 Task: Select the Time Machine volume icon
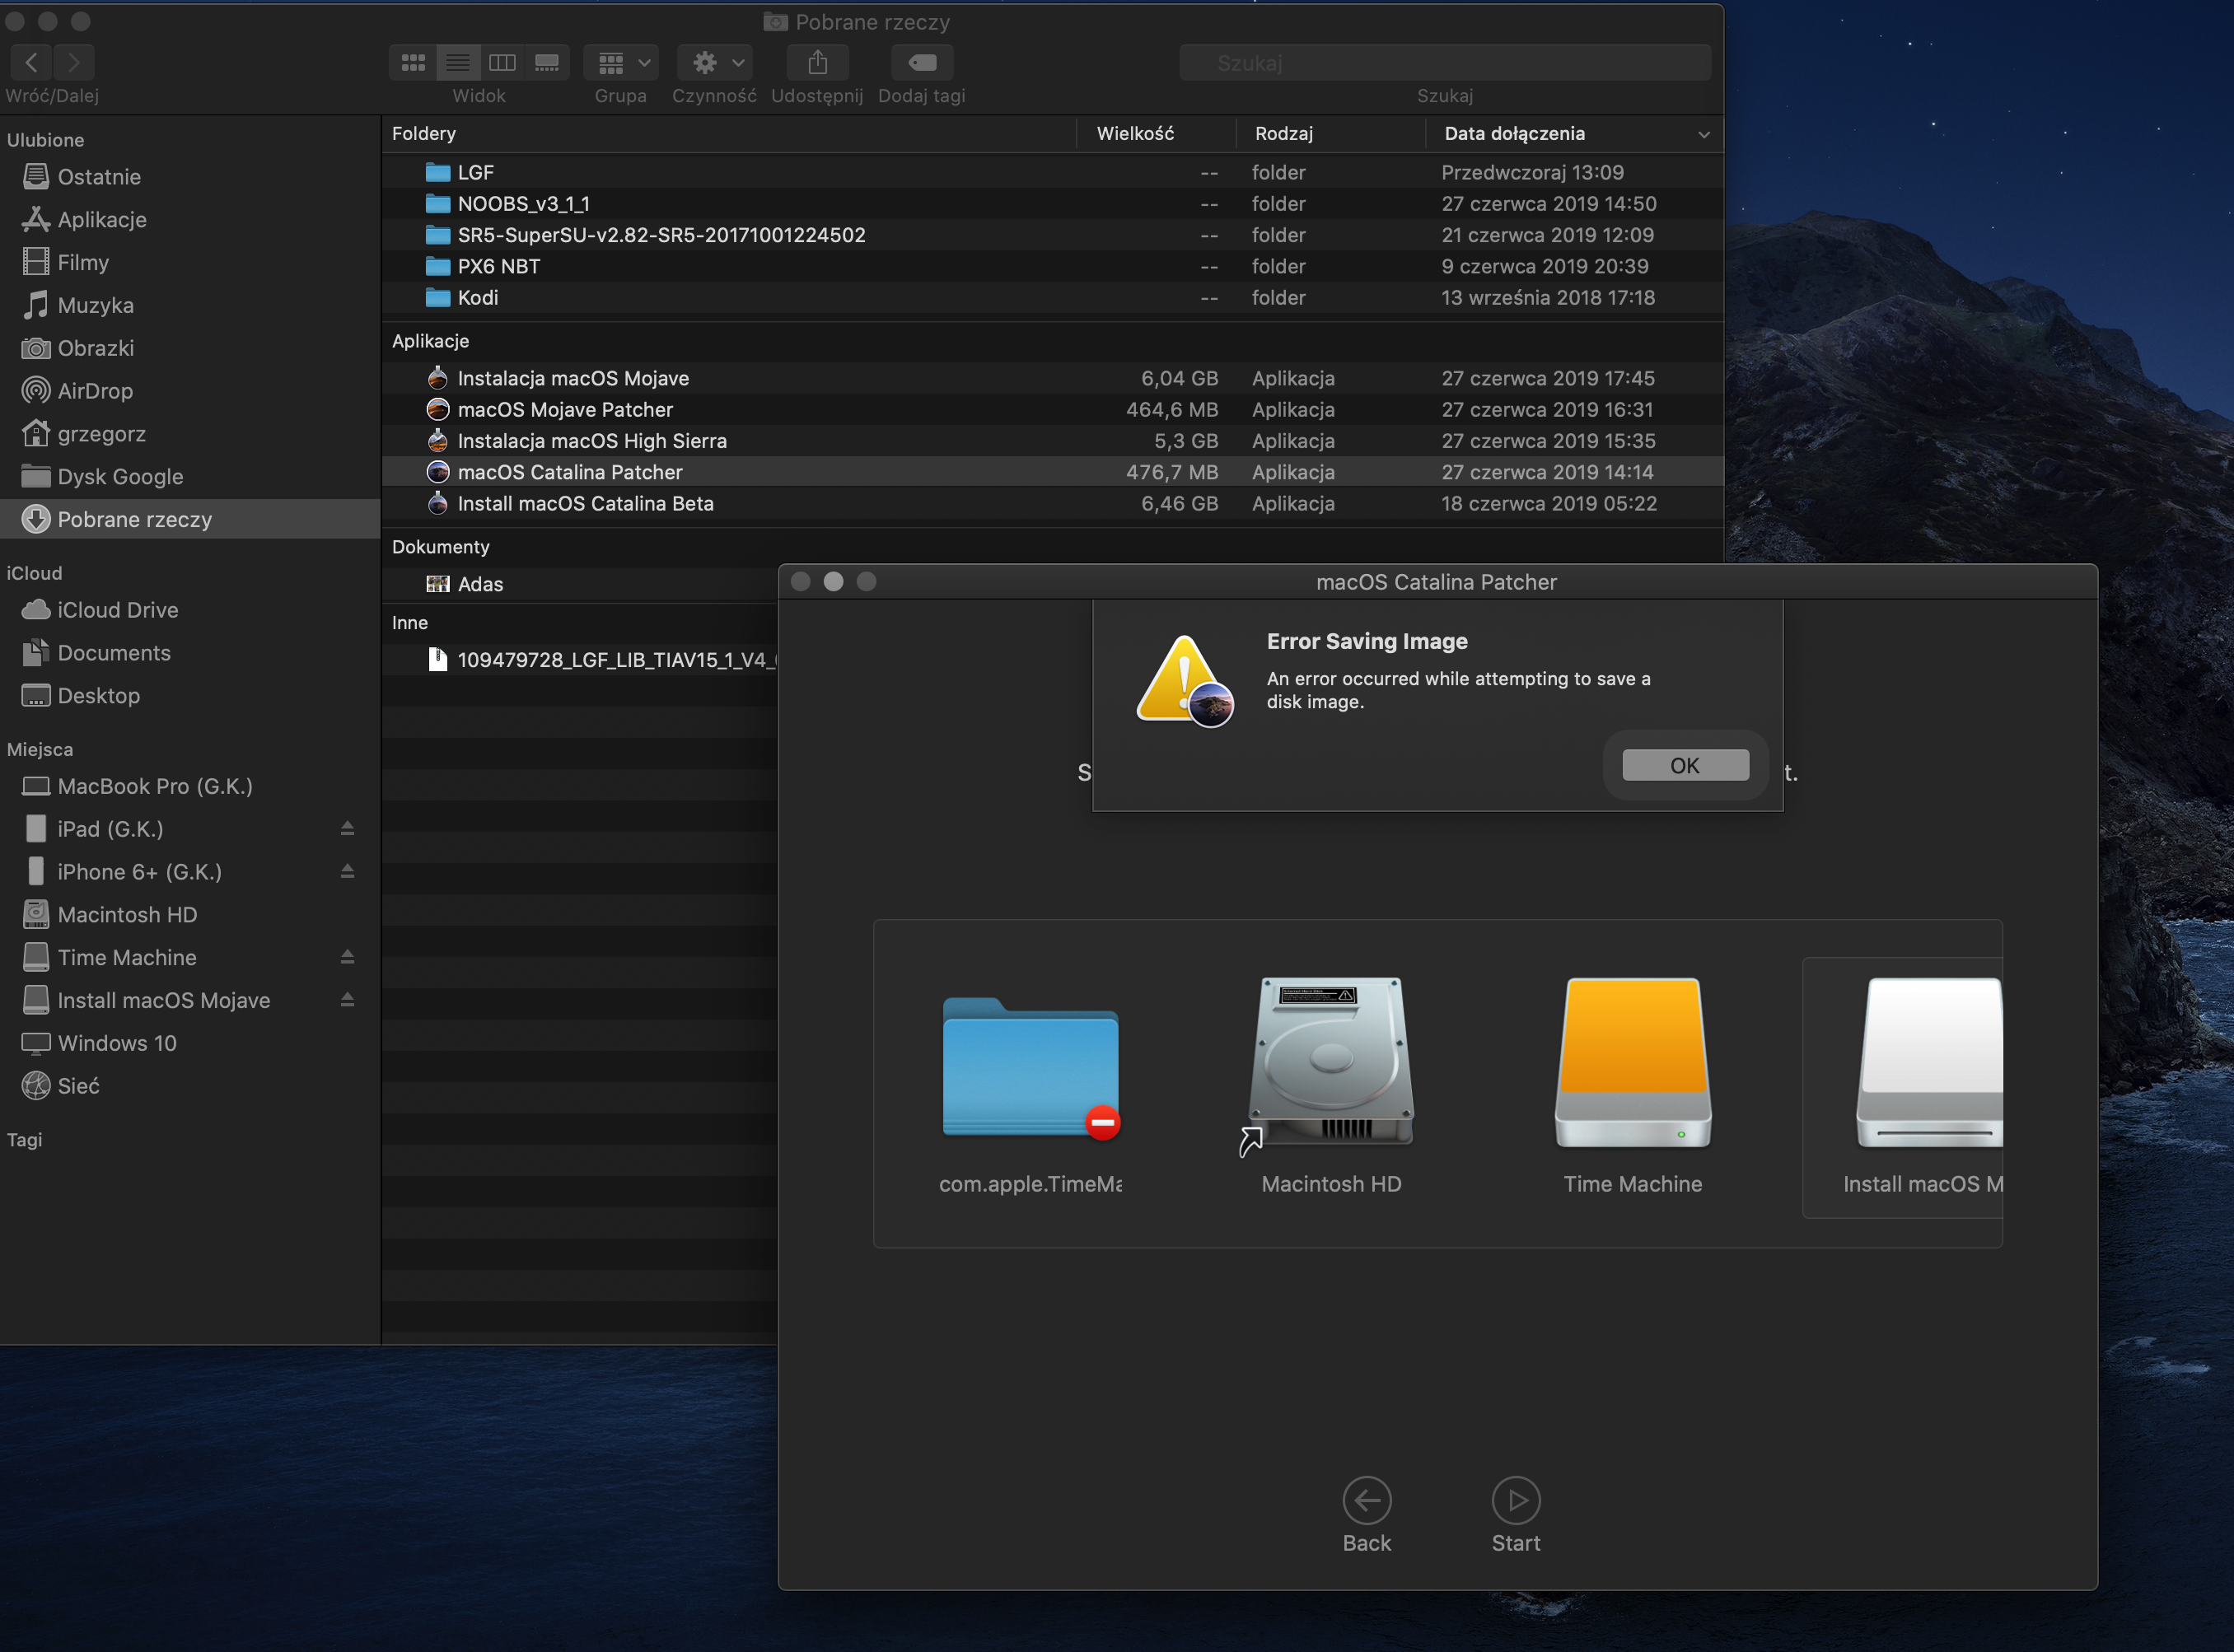(1632, 1063)
